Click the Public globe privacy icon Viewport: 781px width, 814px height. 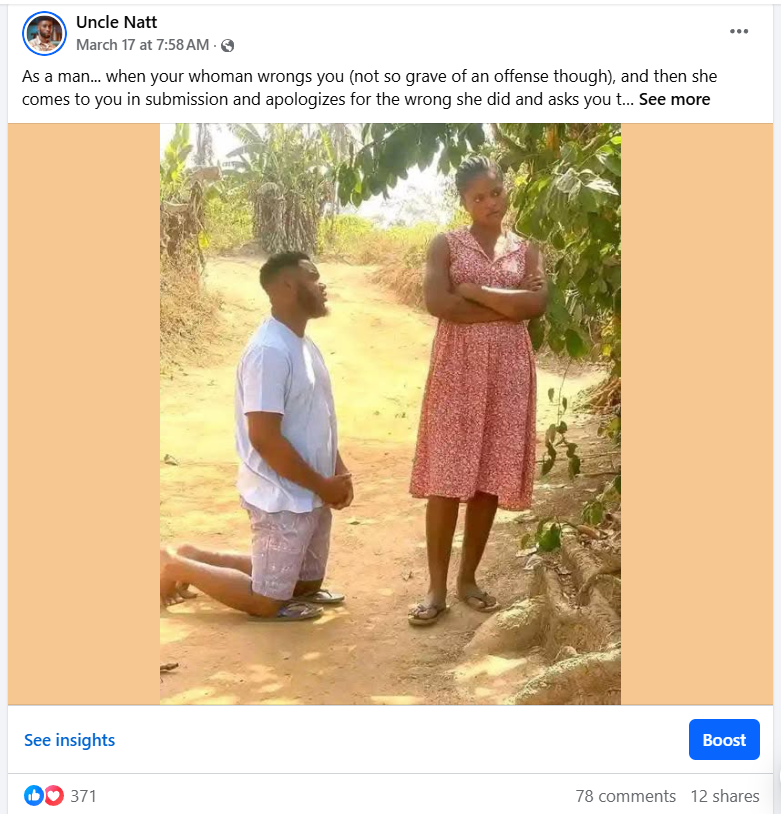click(227, 45)
